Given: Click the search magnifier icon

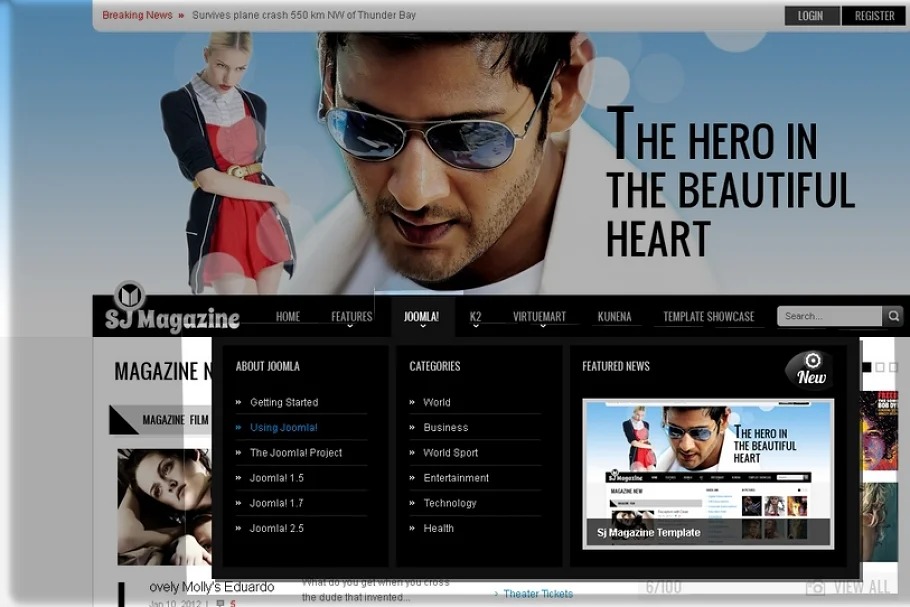Looking at the screenshot, I should (x=893, y=316).
